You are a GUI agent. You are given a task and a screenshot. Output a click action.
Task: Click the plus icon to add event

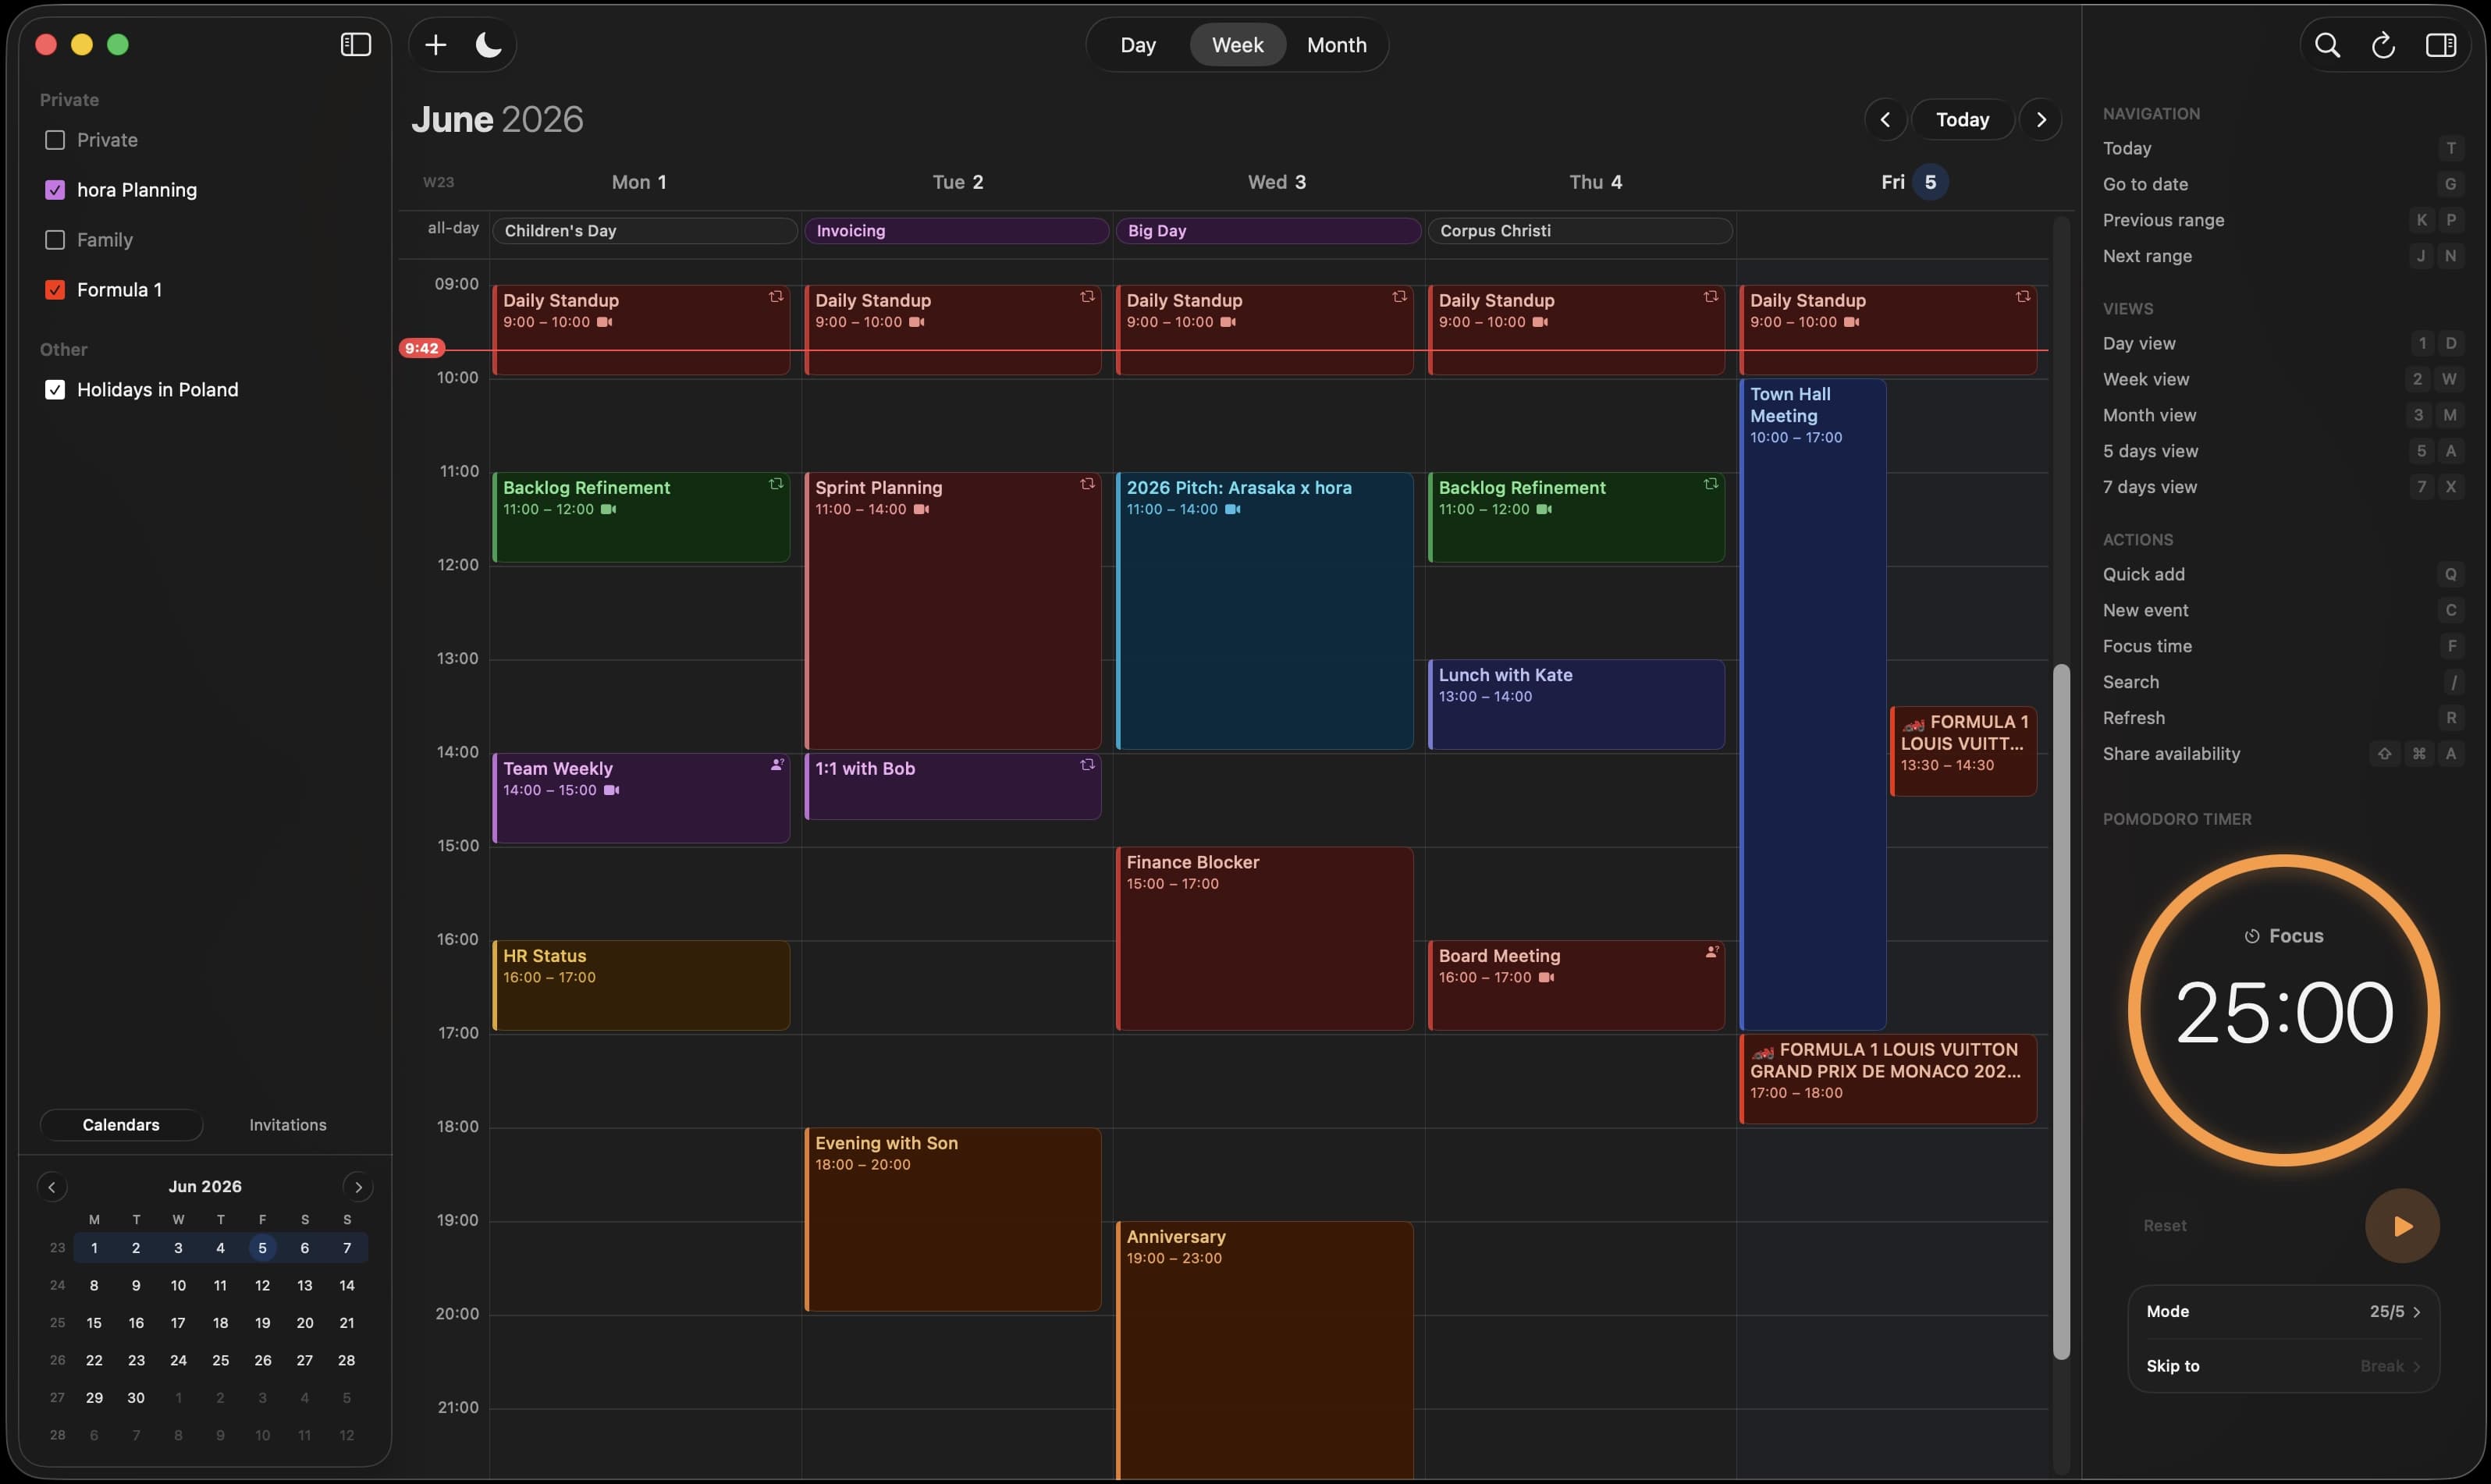pyautogui.click(x=436, y=45)
